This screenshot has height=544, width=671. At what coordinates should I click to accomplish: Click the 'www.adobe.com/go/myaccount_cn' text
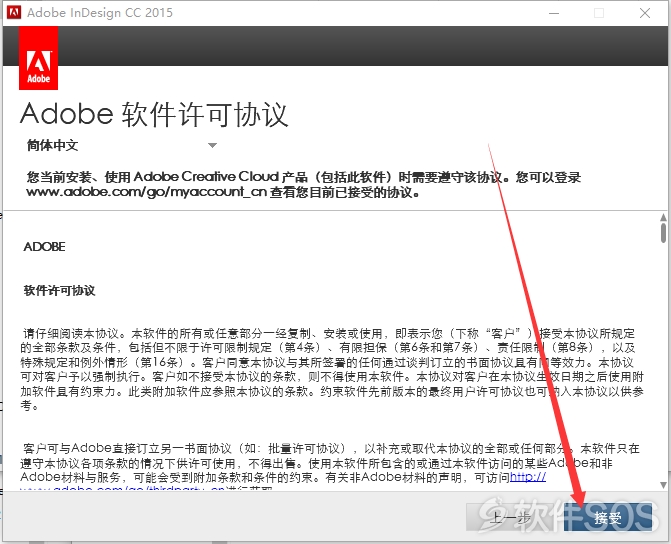146,192
